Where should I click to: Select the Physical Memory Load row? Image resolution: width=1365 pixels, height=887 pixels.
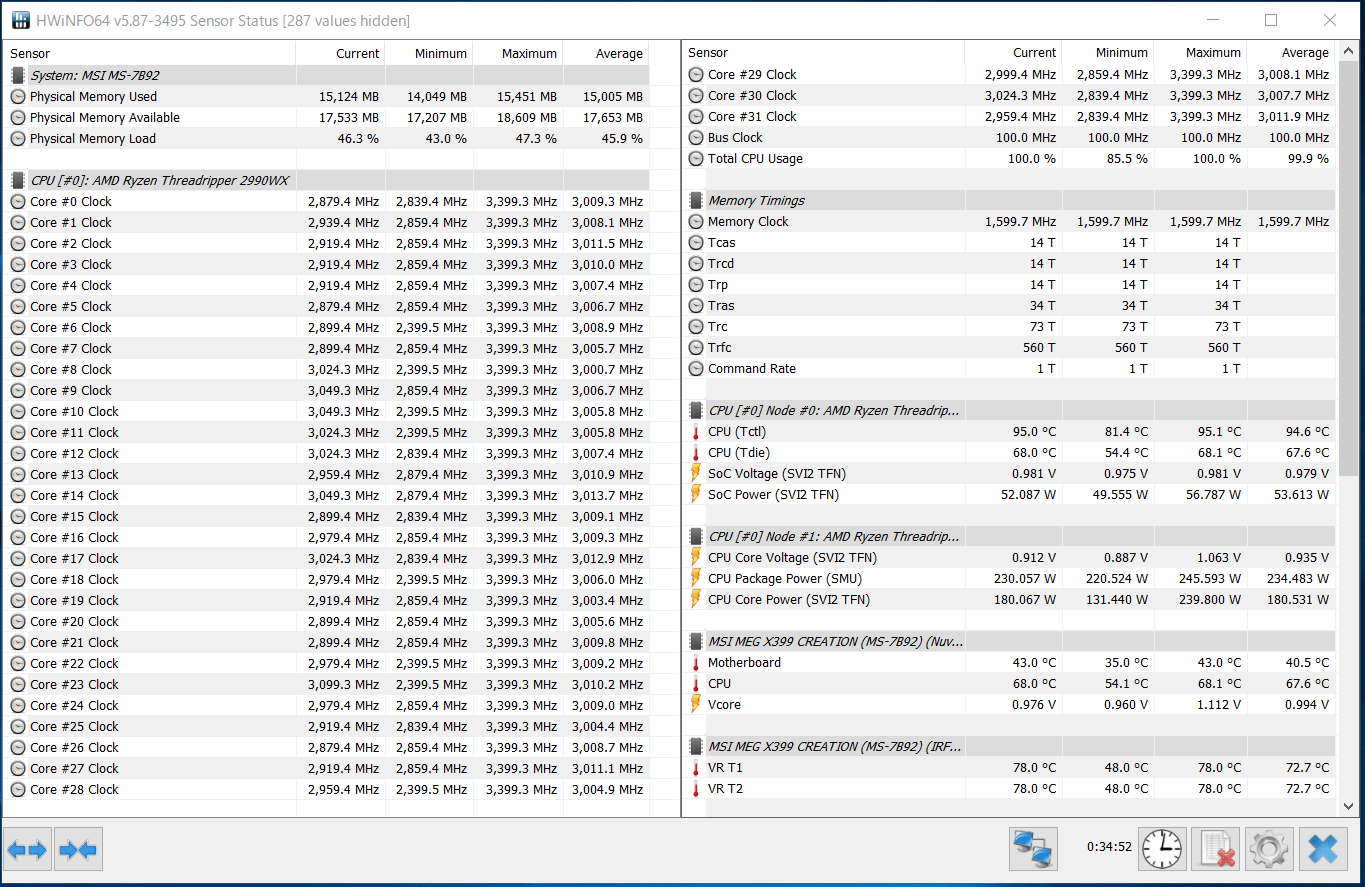93,139
